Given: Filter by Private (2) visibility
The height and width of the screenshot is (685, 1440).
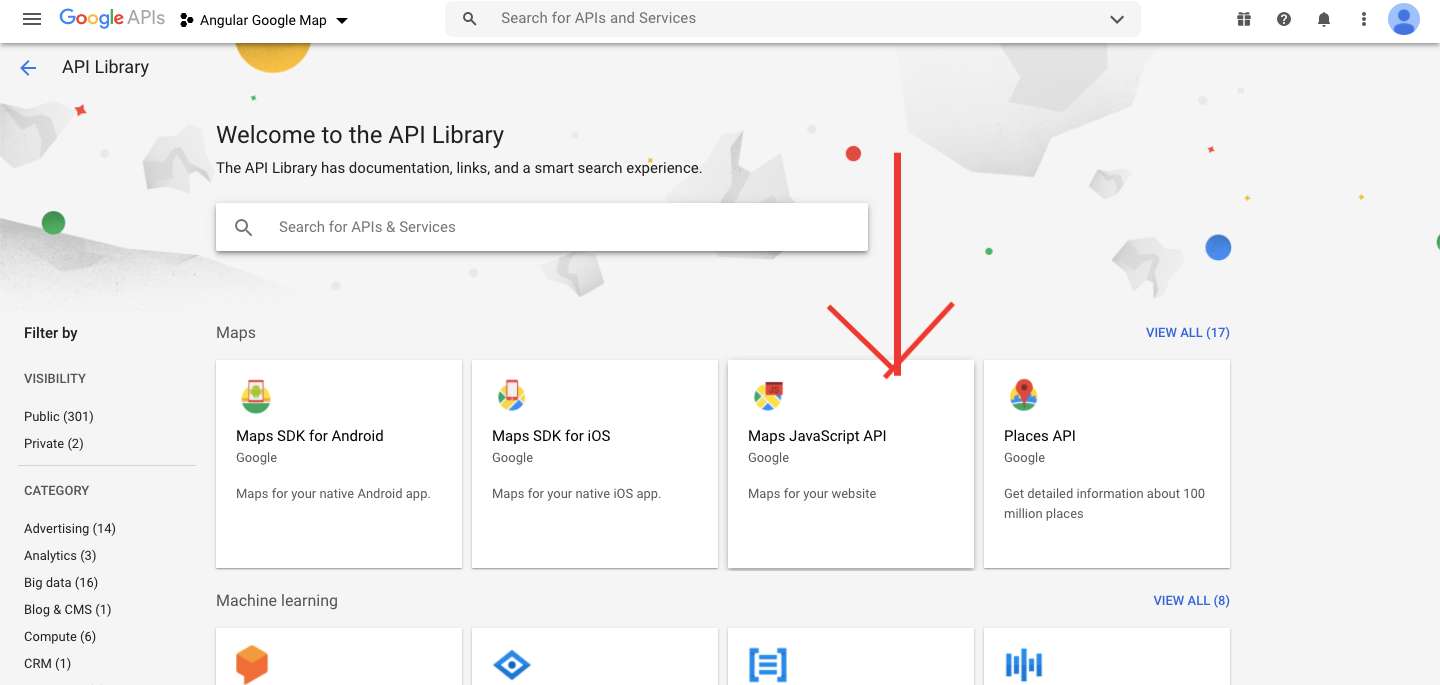Looking at the screenshot, I should (x=54, y=443).
